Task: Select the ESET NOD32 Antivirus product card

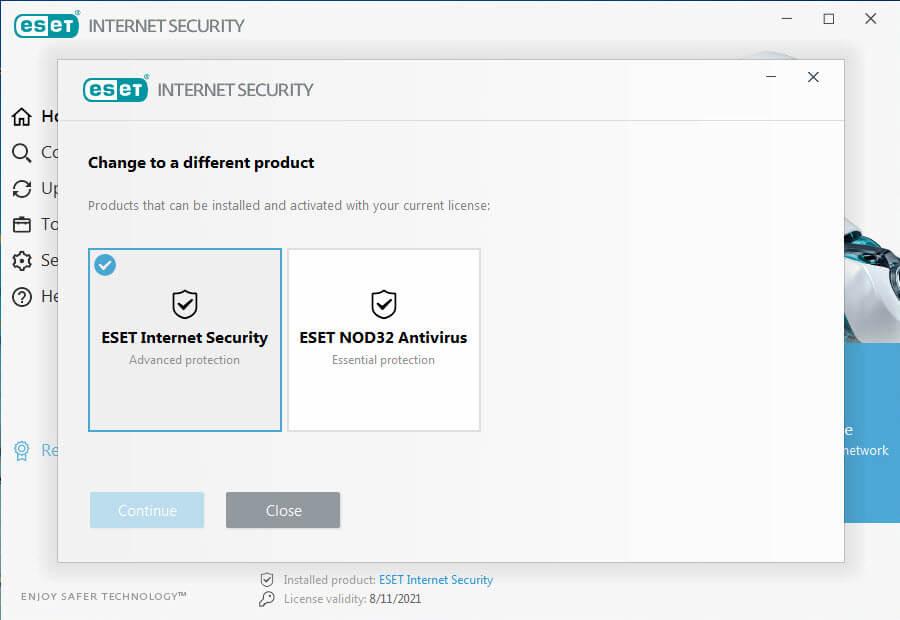Action: pos(383,340)
